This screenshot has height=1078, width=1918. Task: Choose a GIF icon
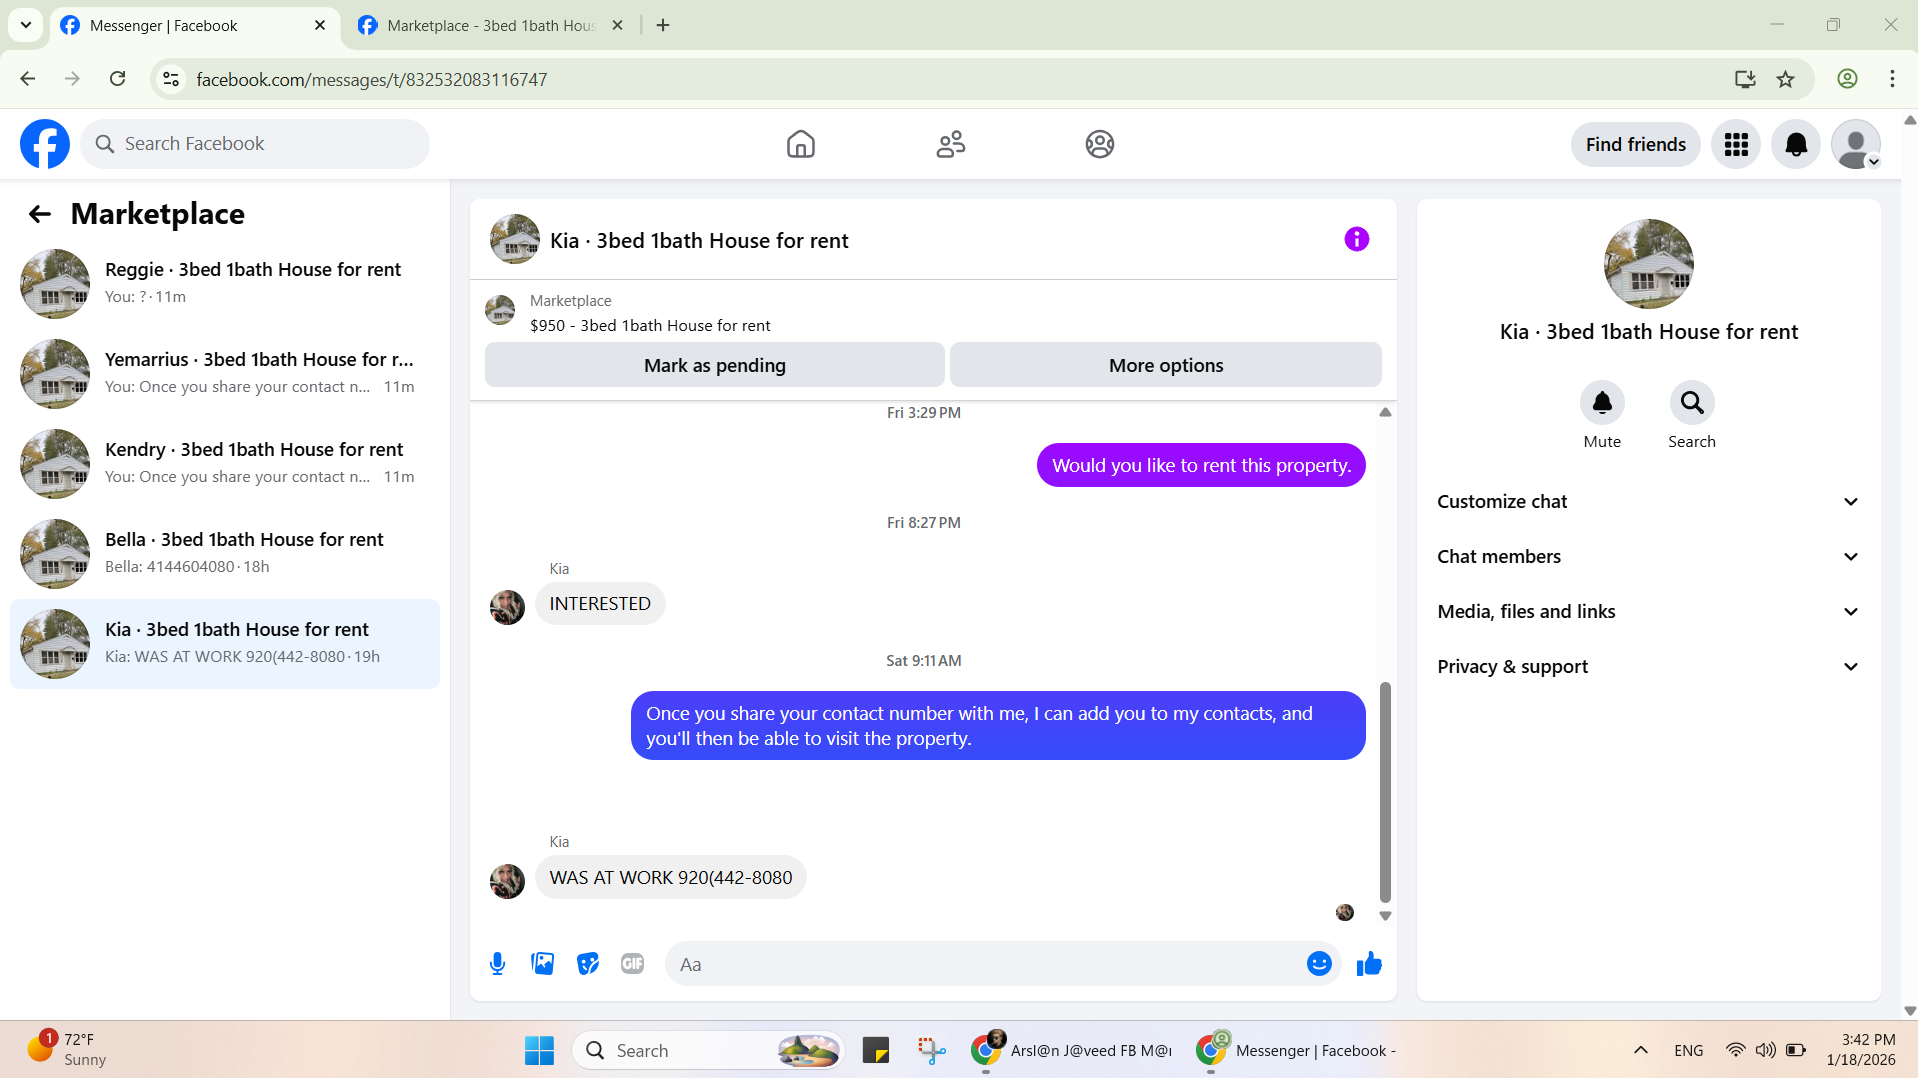tap(632, 964)
